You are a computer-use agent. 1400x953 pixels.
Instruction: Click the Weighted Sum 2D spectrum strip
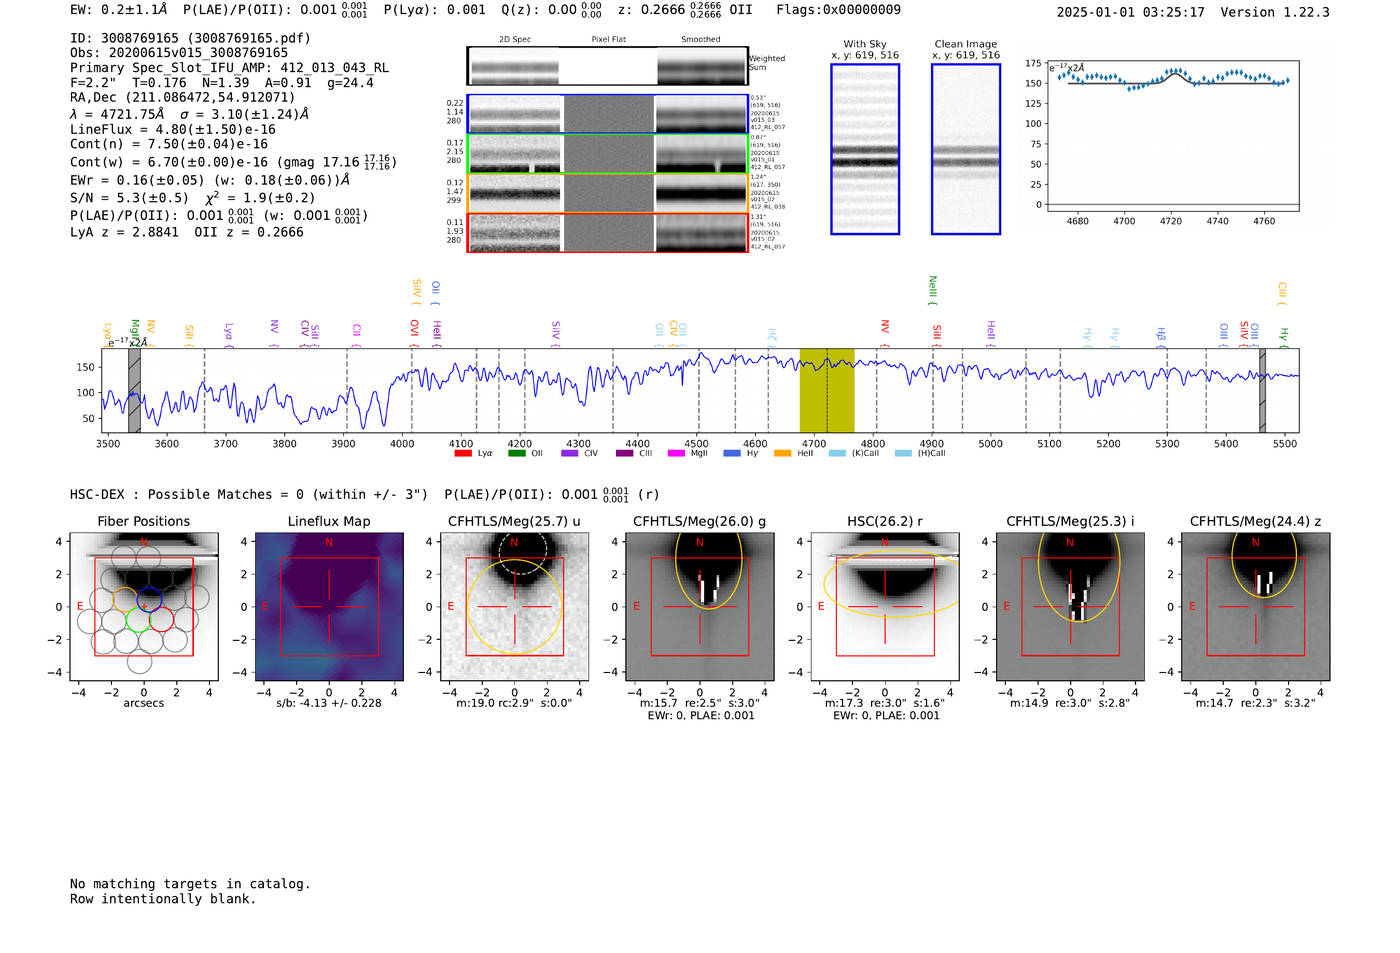[x=608, y=66]
